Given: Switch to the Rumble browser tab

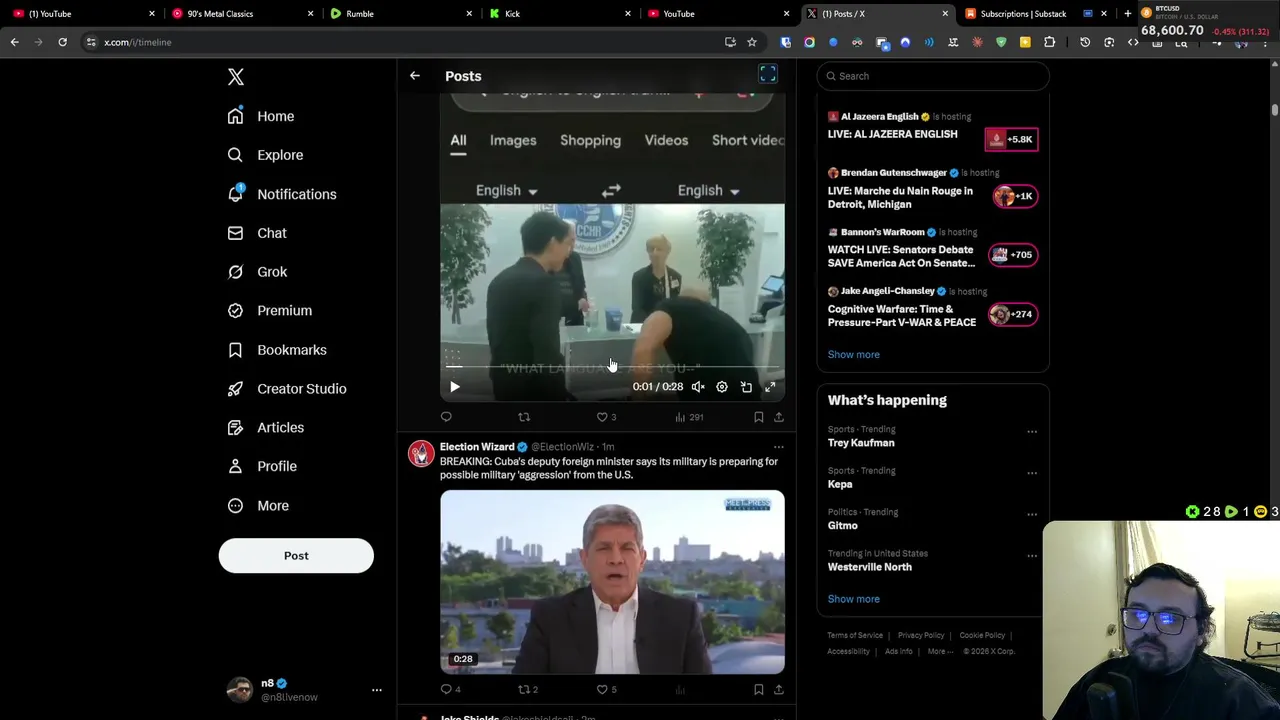Looking at the screenshot, I should pyautogui.click(x=400, y=14).
